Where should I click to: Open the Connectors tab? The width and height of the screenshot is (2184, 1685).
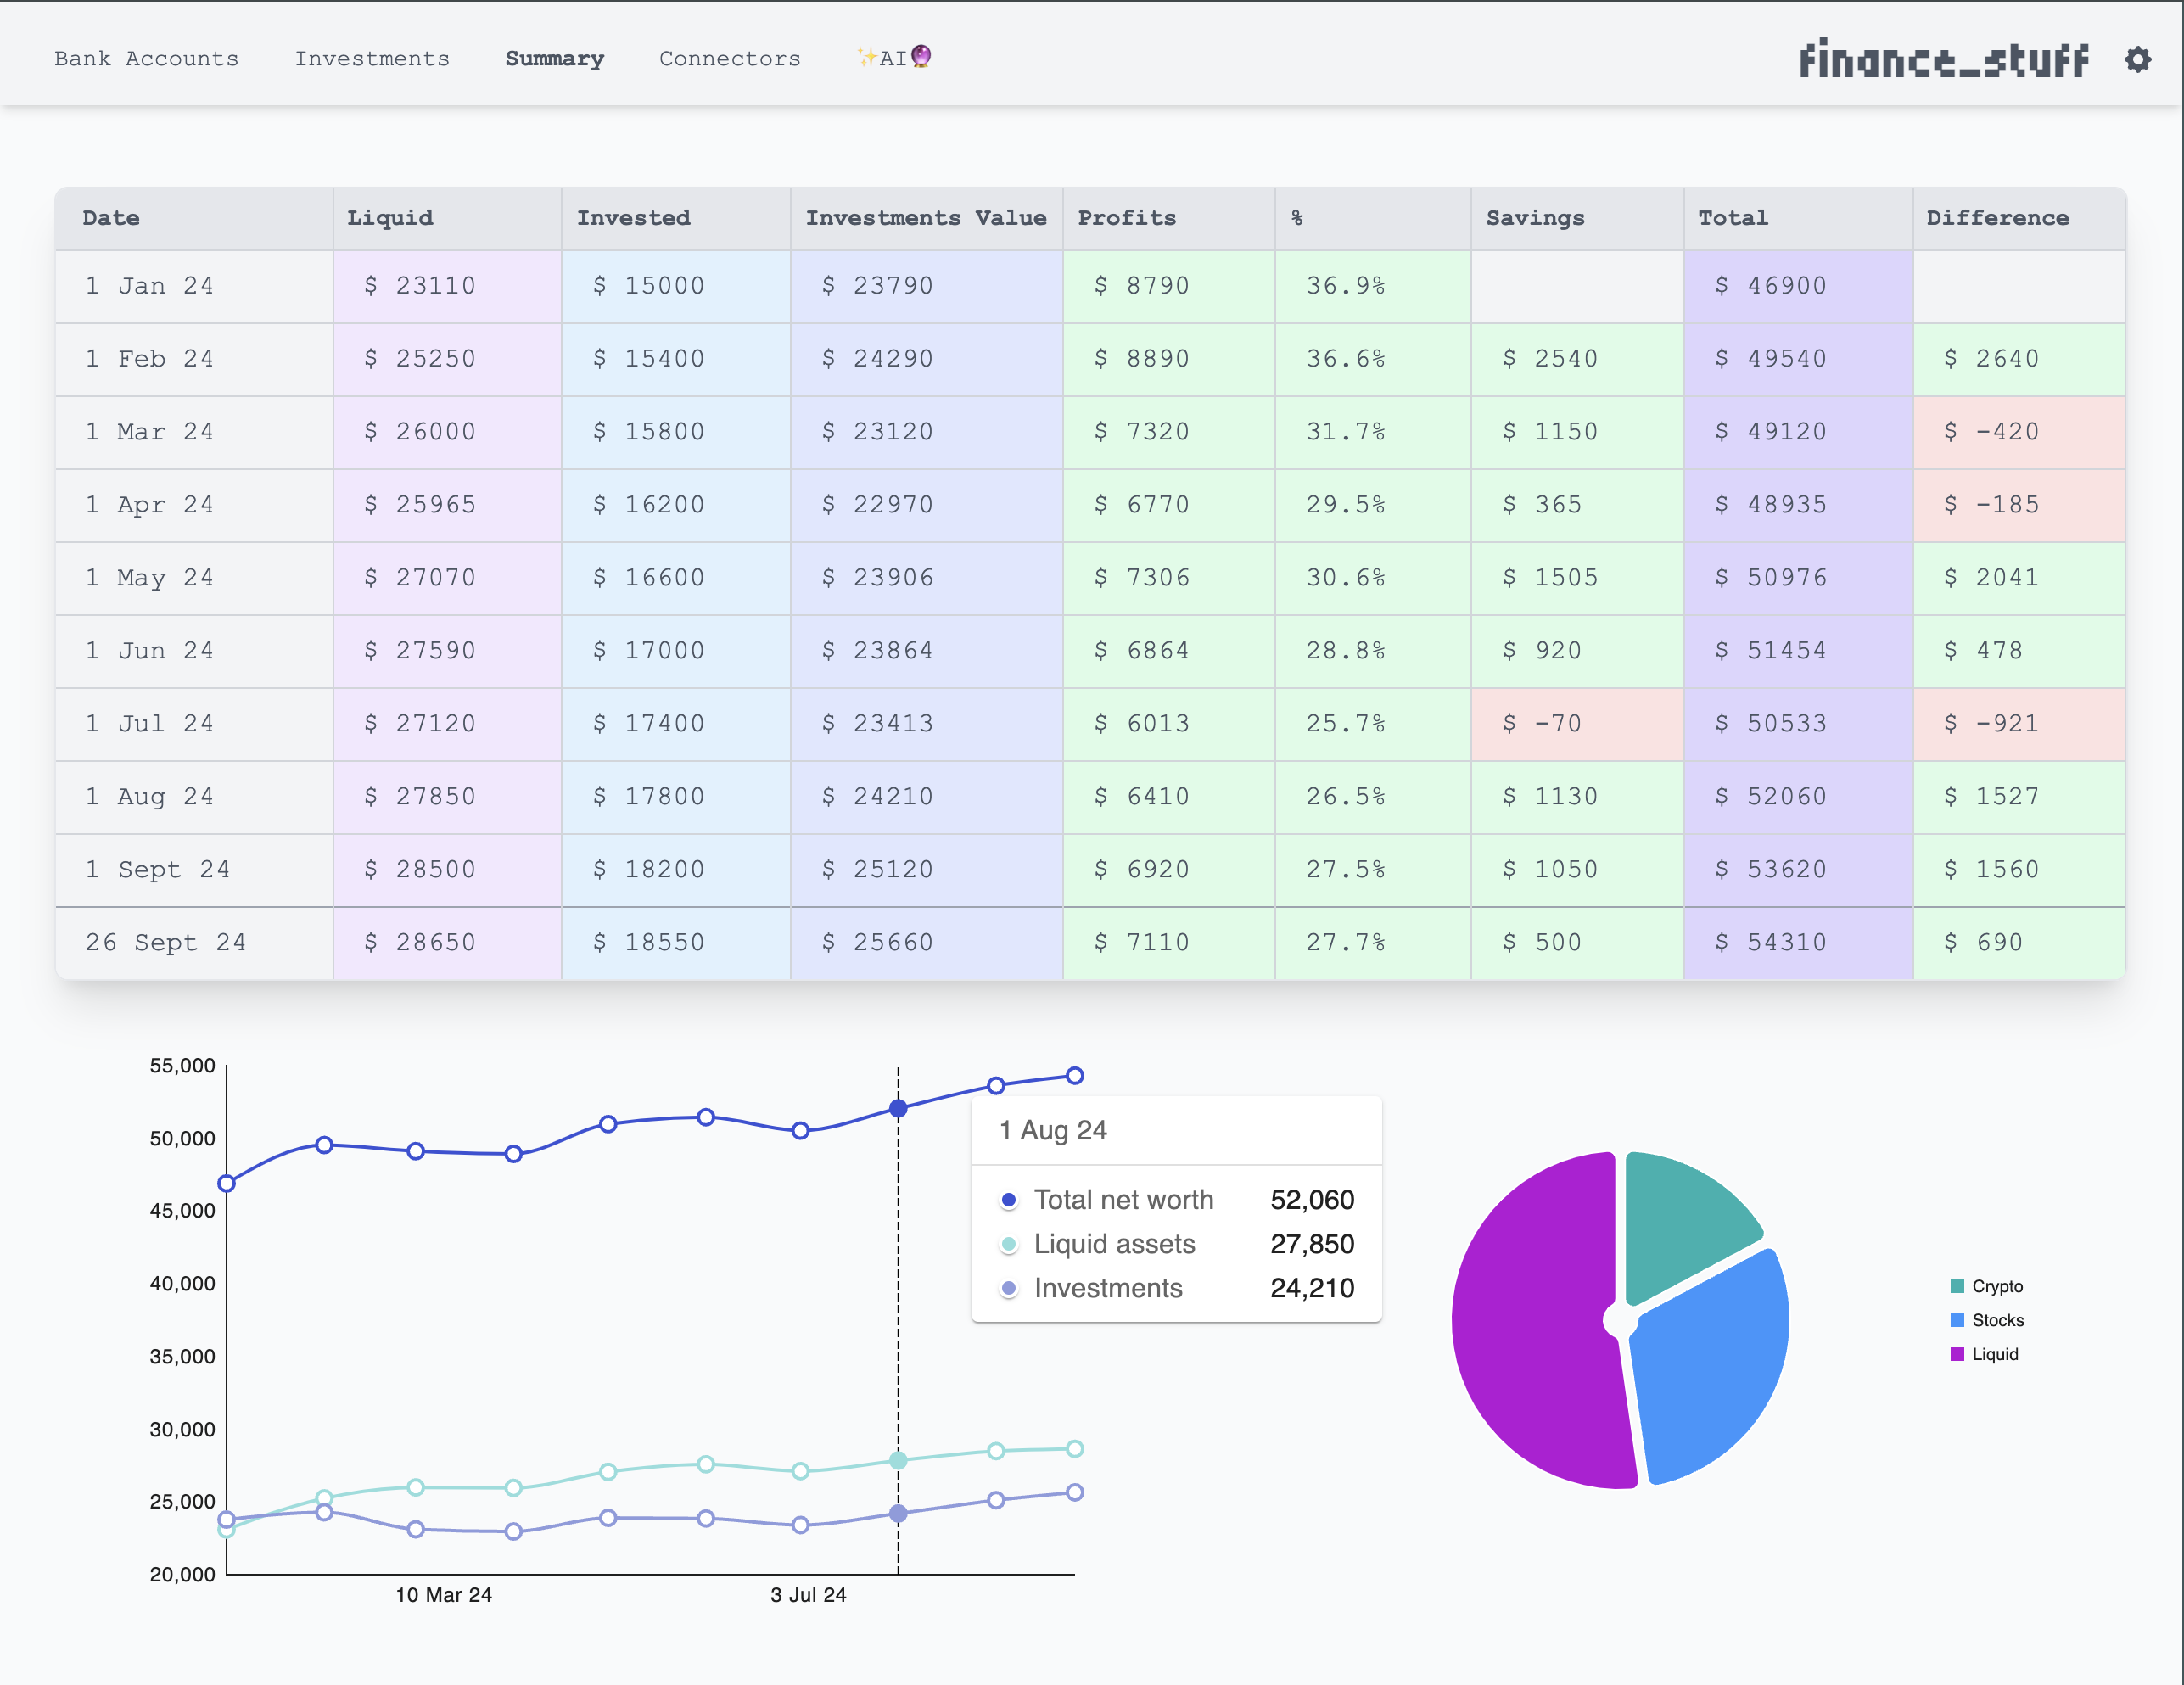729,59
